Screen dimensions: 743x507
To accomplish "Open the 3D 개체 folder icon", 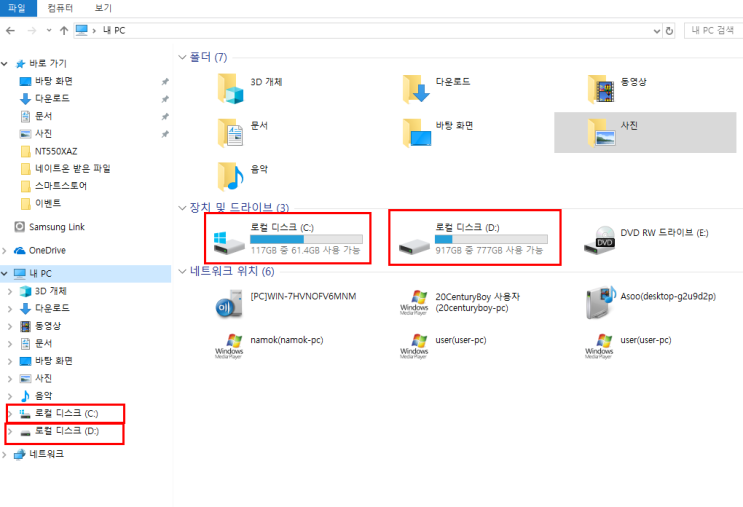I will pyautogui.click(x=230, y=89).
